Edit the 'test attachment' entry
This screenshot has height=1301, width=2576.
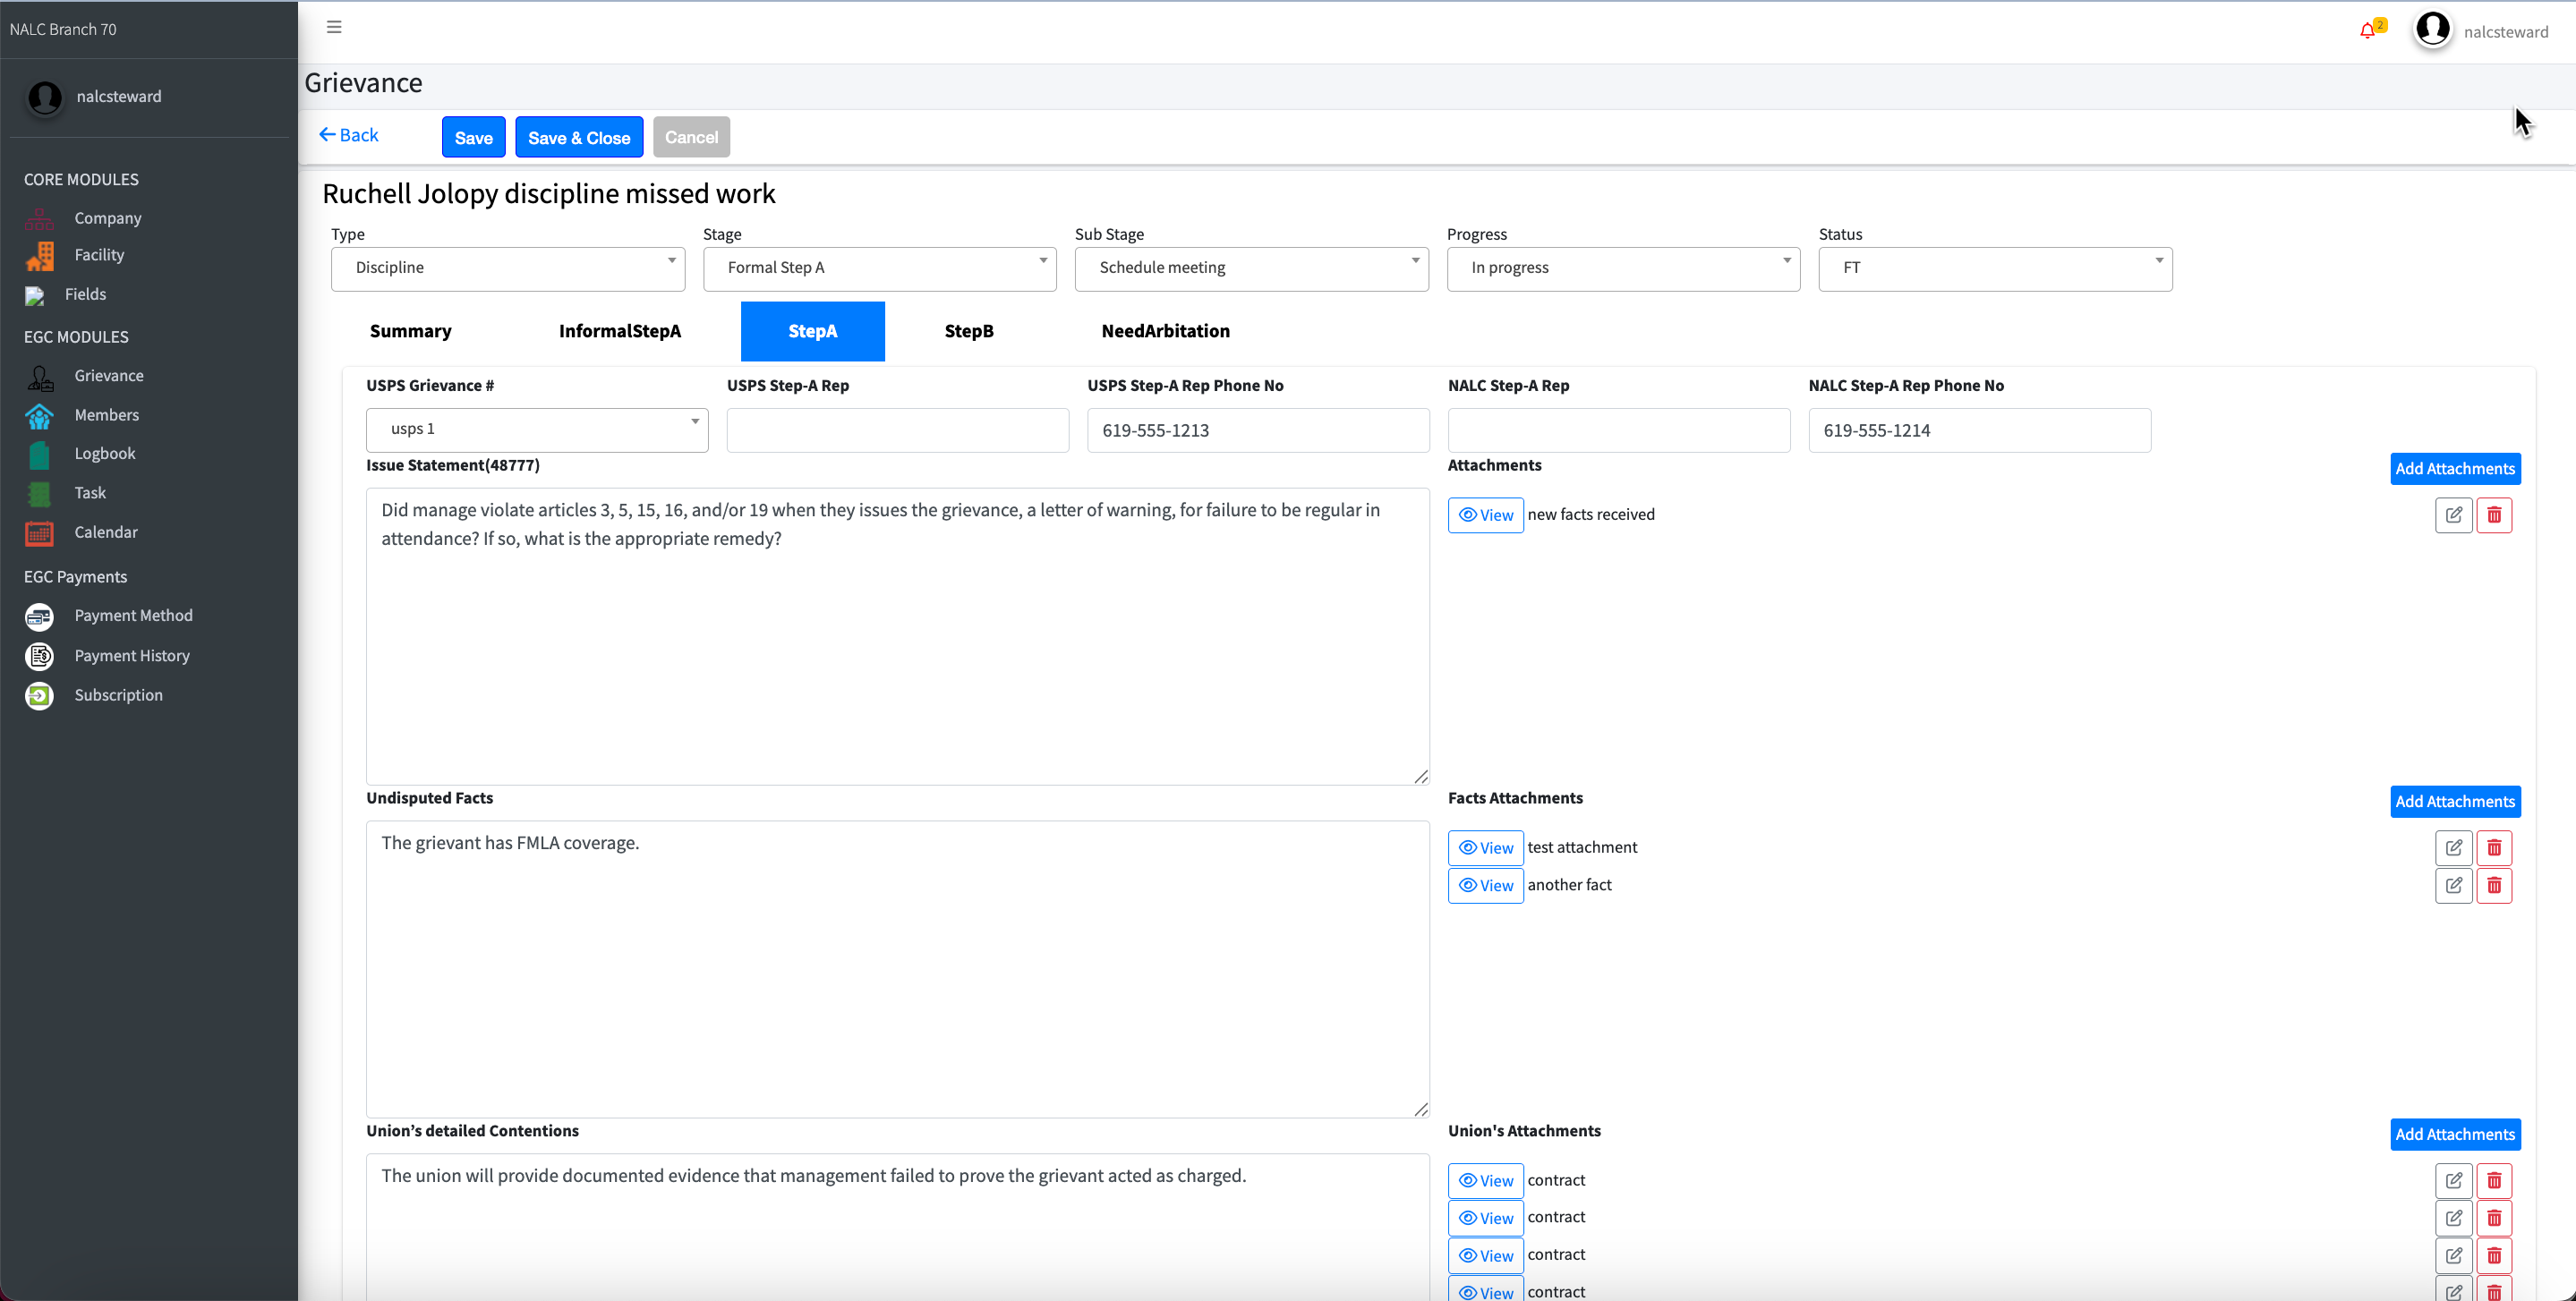coord(2453,848)
